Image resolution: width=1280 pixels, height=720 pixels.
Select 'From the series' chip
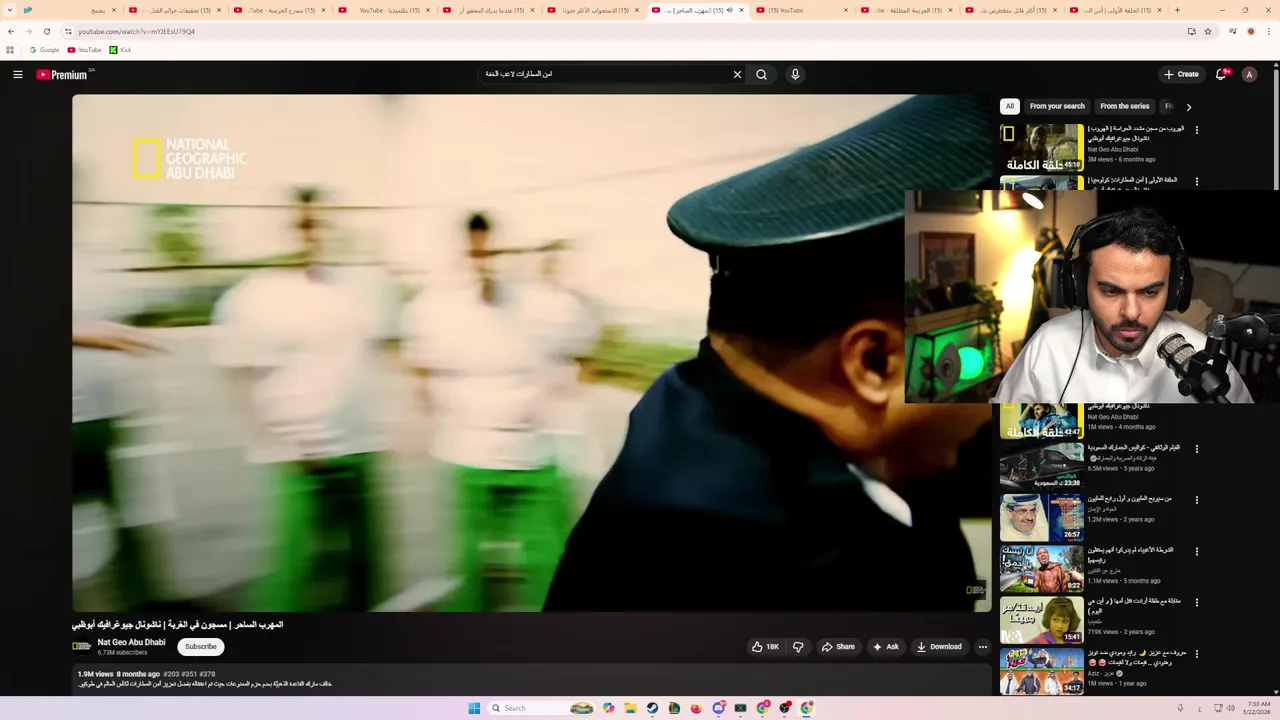coord(1125,106)
